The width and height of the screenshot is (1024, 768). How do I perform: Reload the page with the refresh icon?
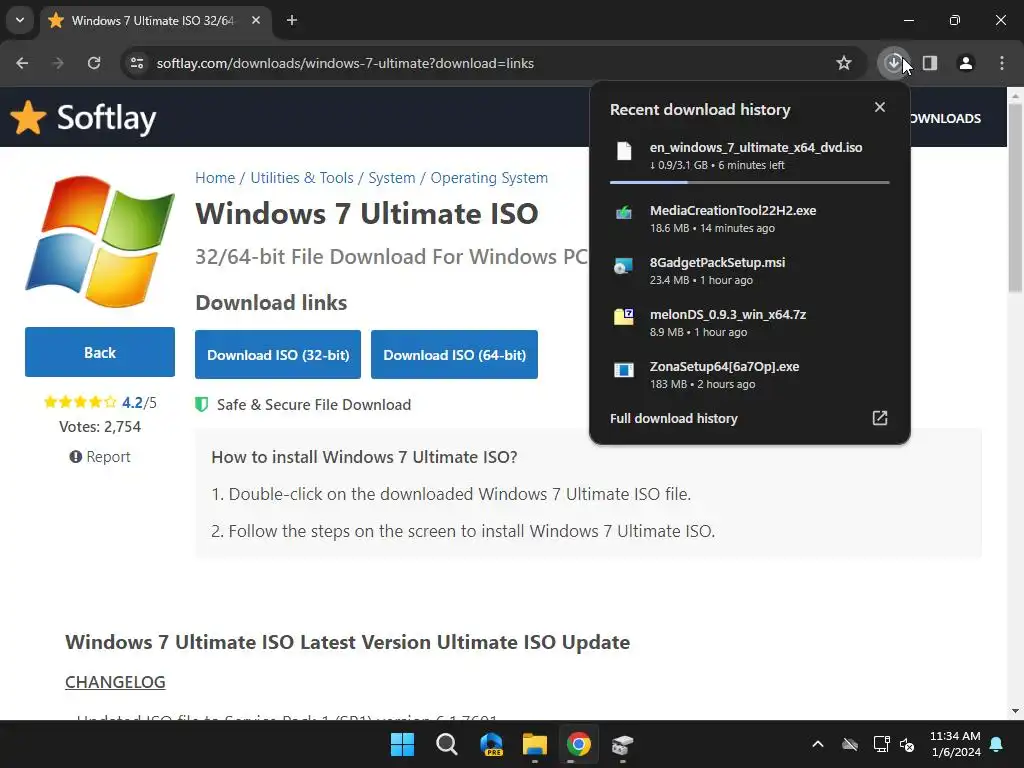tap(94, 63)
